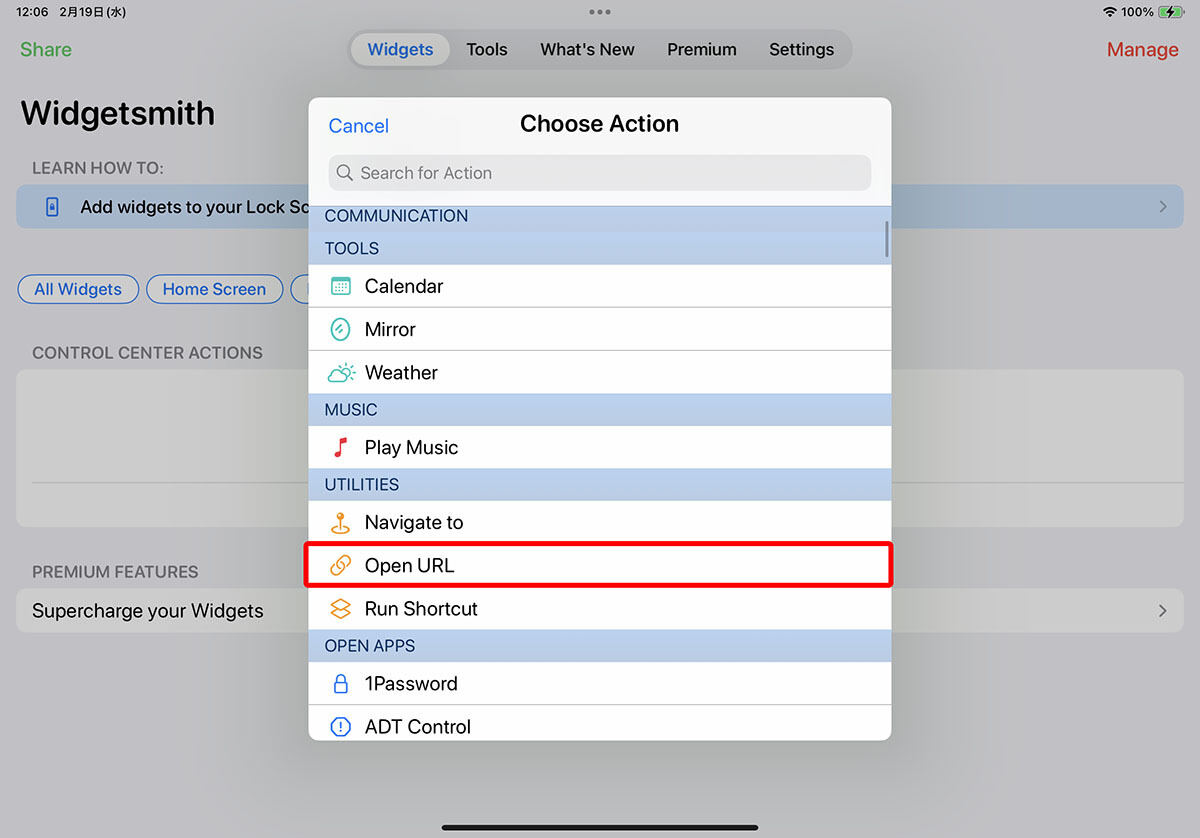Choose the Mirror action label
The image size is (1200, 838).
[x=390, y=329]
